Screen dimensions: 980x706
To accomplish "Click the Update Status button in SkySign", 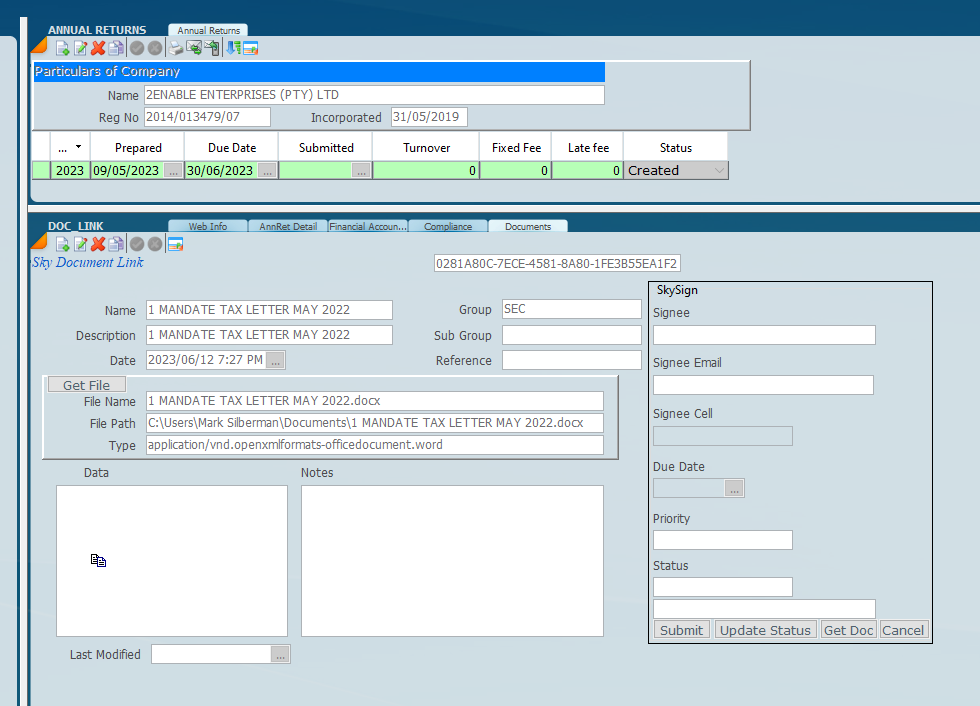I will coord(765,630).
